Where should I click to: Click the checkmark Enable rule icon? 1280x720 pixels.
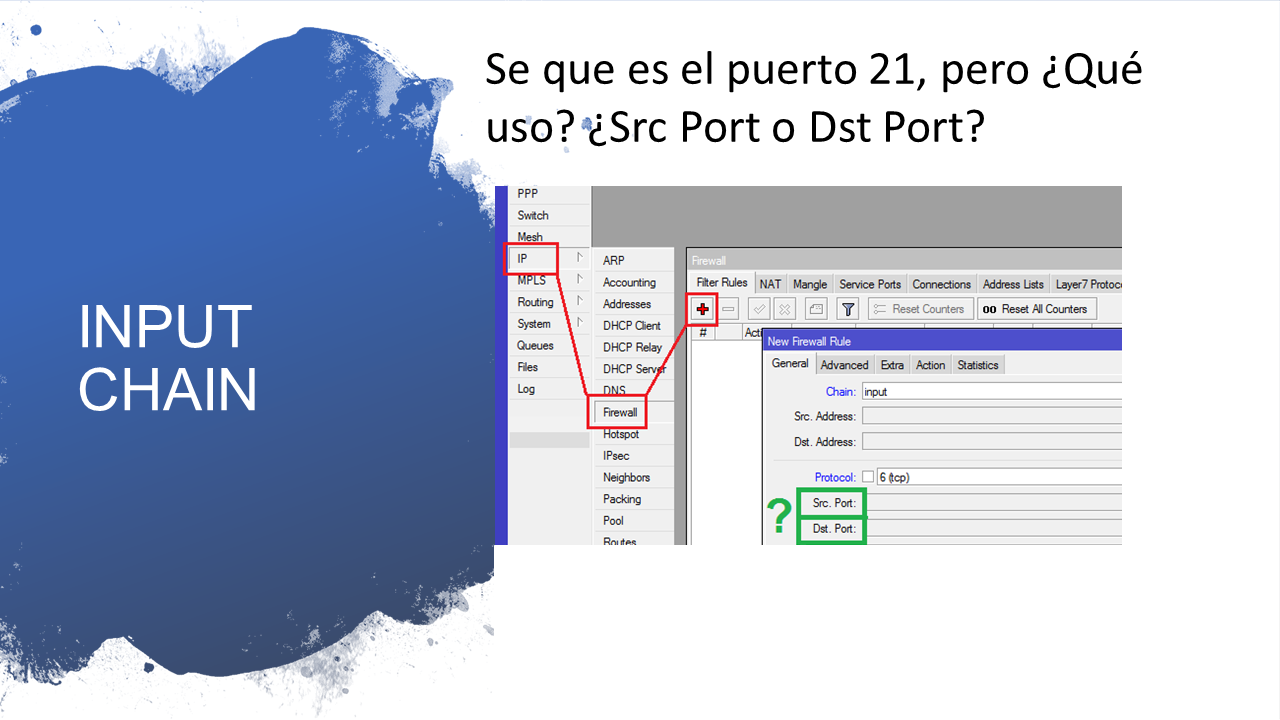coord(759,309)
